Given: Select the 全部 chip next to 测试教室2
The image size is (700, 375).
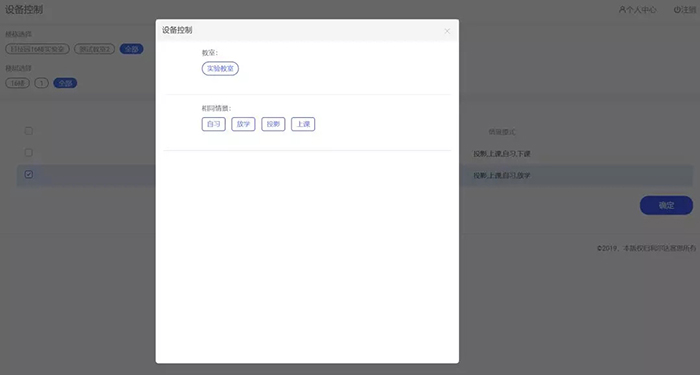Looking at the screenshot, I should [x=131, y=49].
